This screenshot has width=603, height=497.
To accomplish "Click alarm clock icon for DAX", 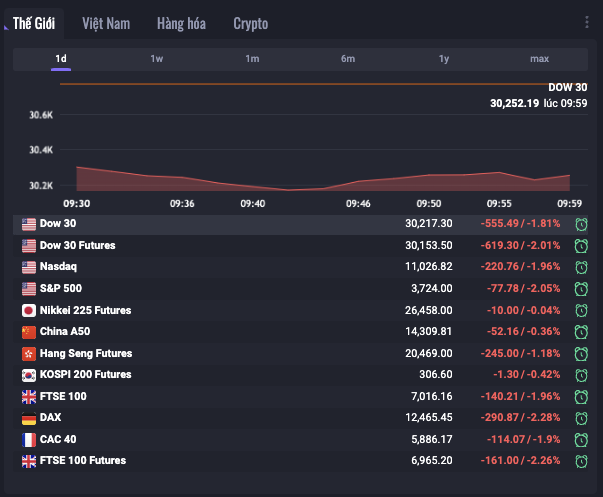I will tap(581, 417).
